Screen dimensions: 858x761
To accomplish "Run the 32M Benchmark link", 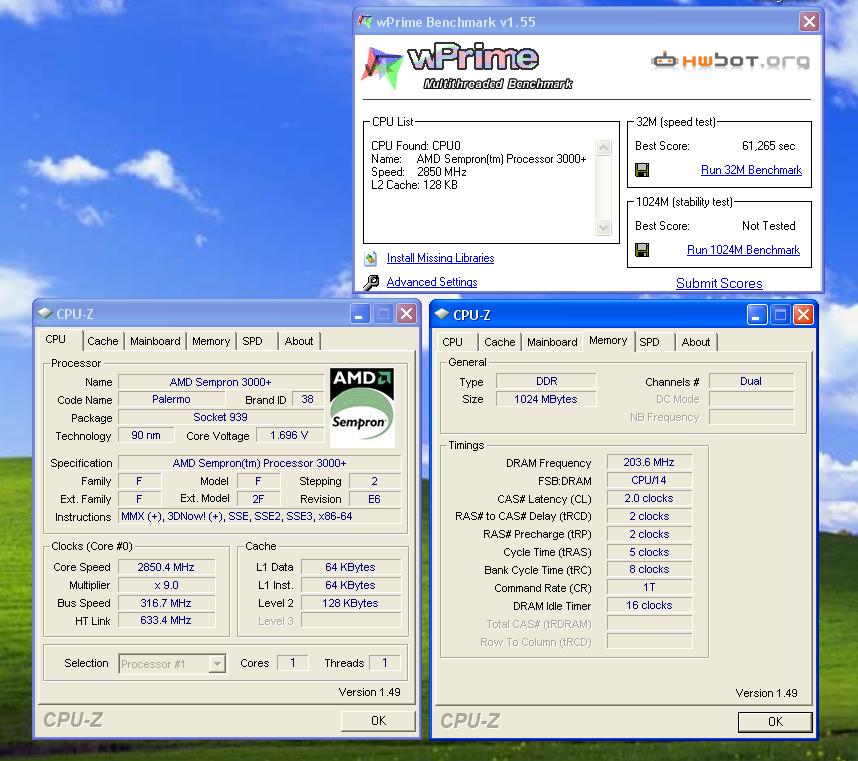I will 751,170.
